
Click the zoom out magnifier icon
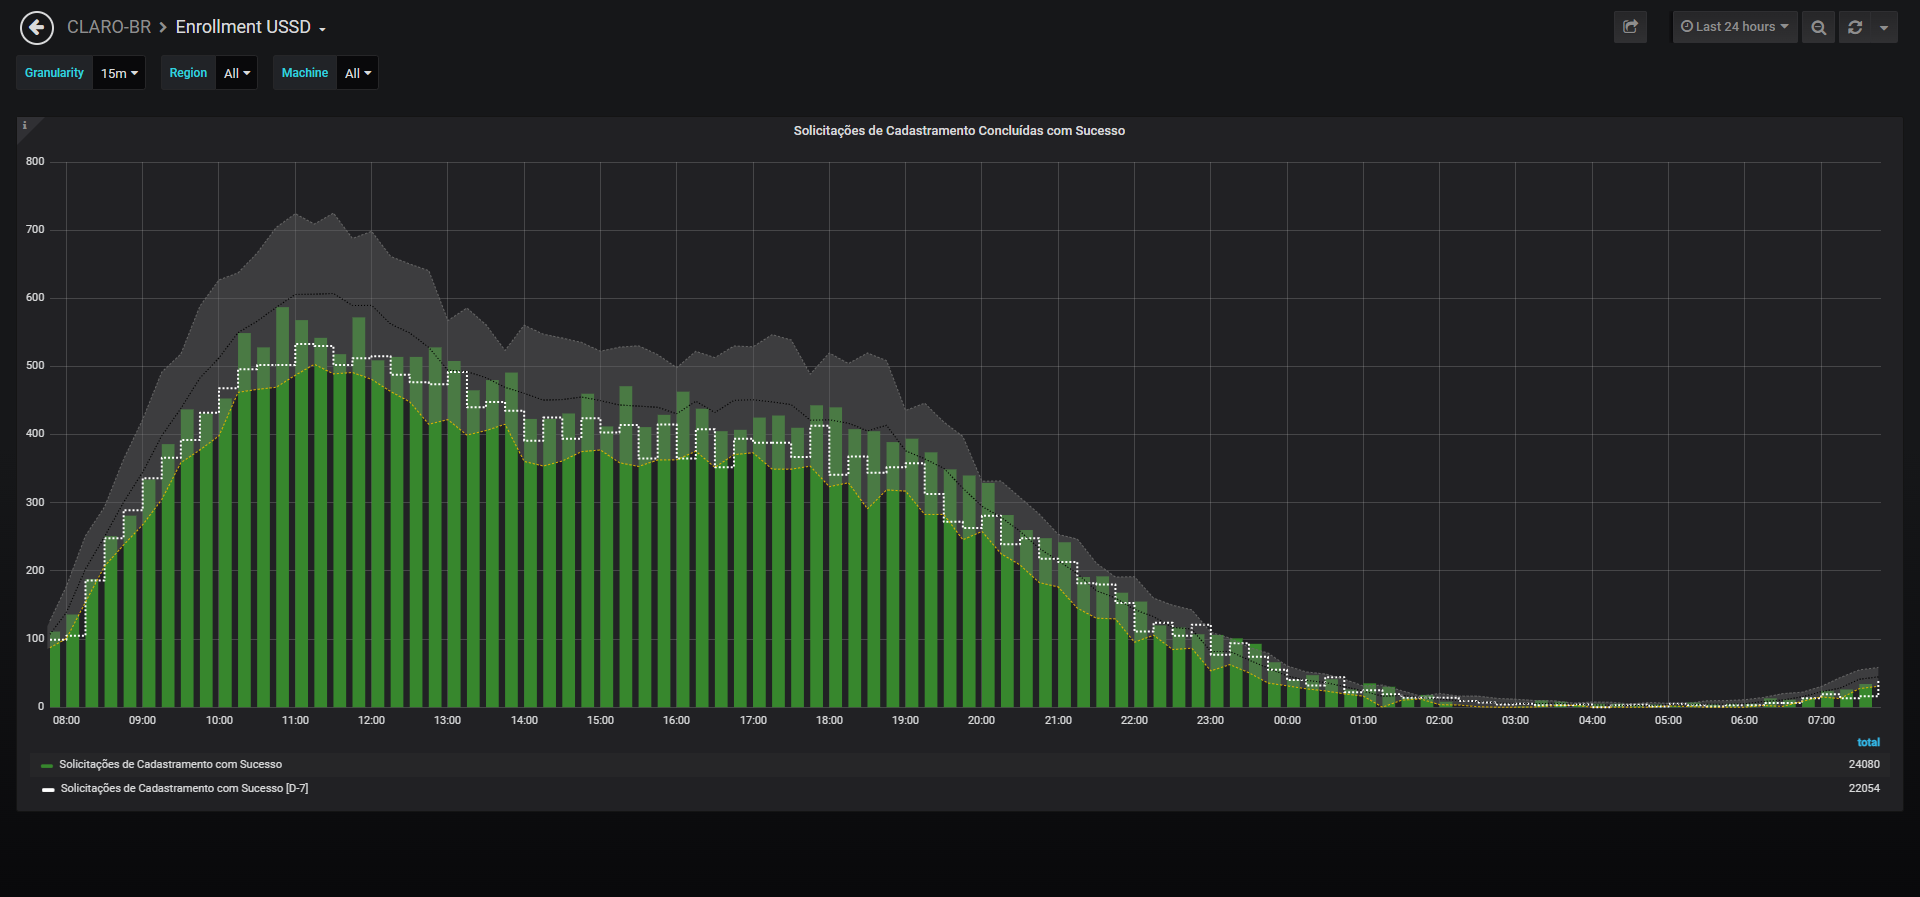point(1819,27)
